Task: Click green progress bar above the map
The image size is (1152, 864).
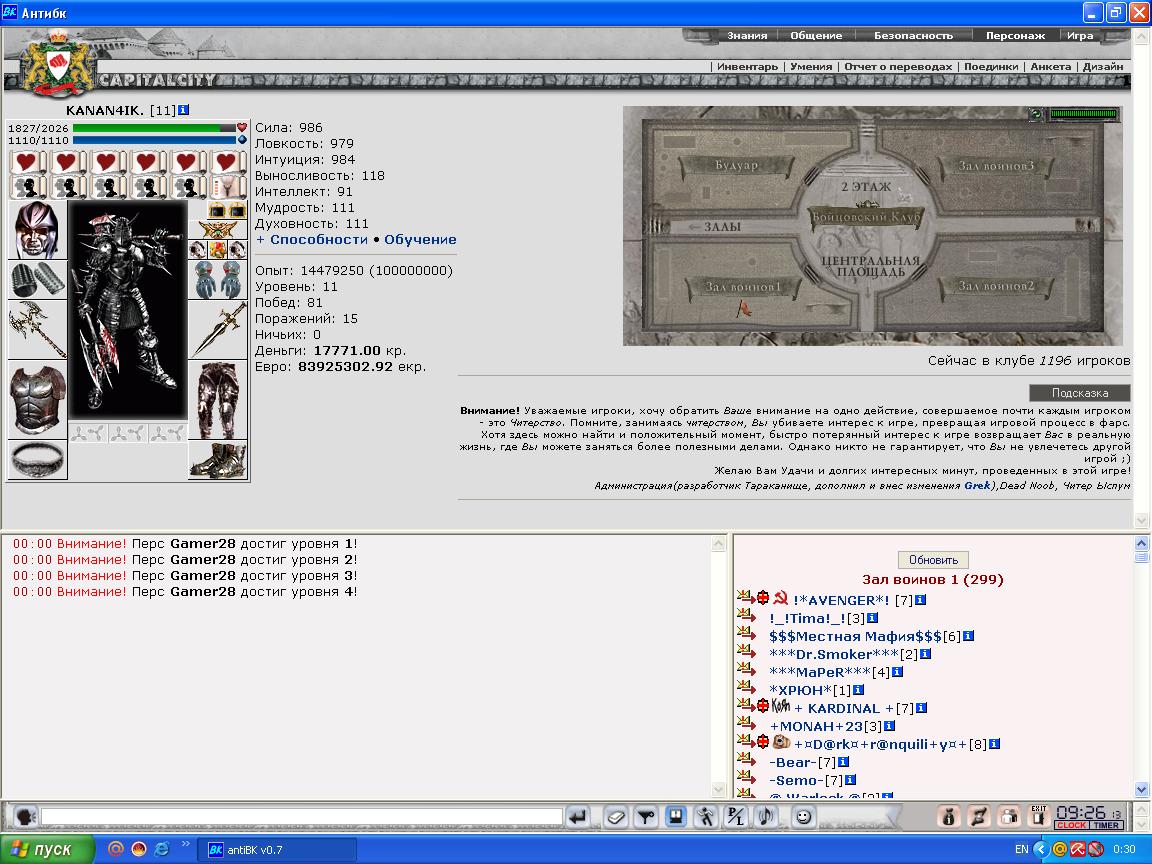Action: click(x=1084, y=114)
